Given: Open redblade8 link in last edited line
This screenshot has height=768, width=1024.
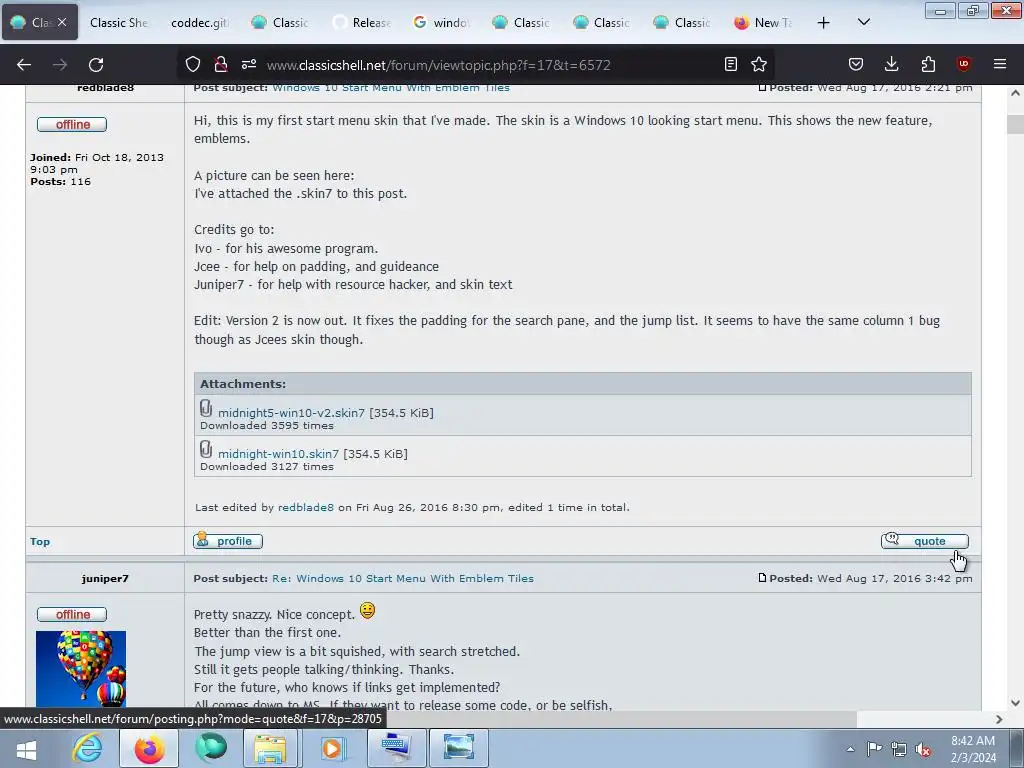Looking at the screenshot, I should pyautogui.click(x=306, y=507).
